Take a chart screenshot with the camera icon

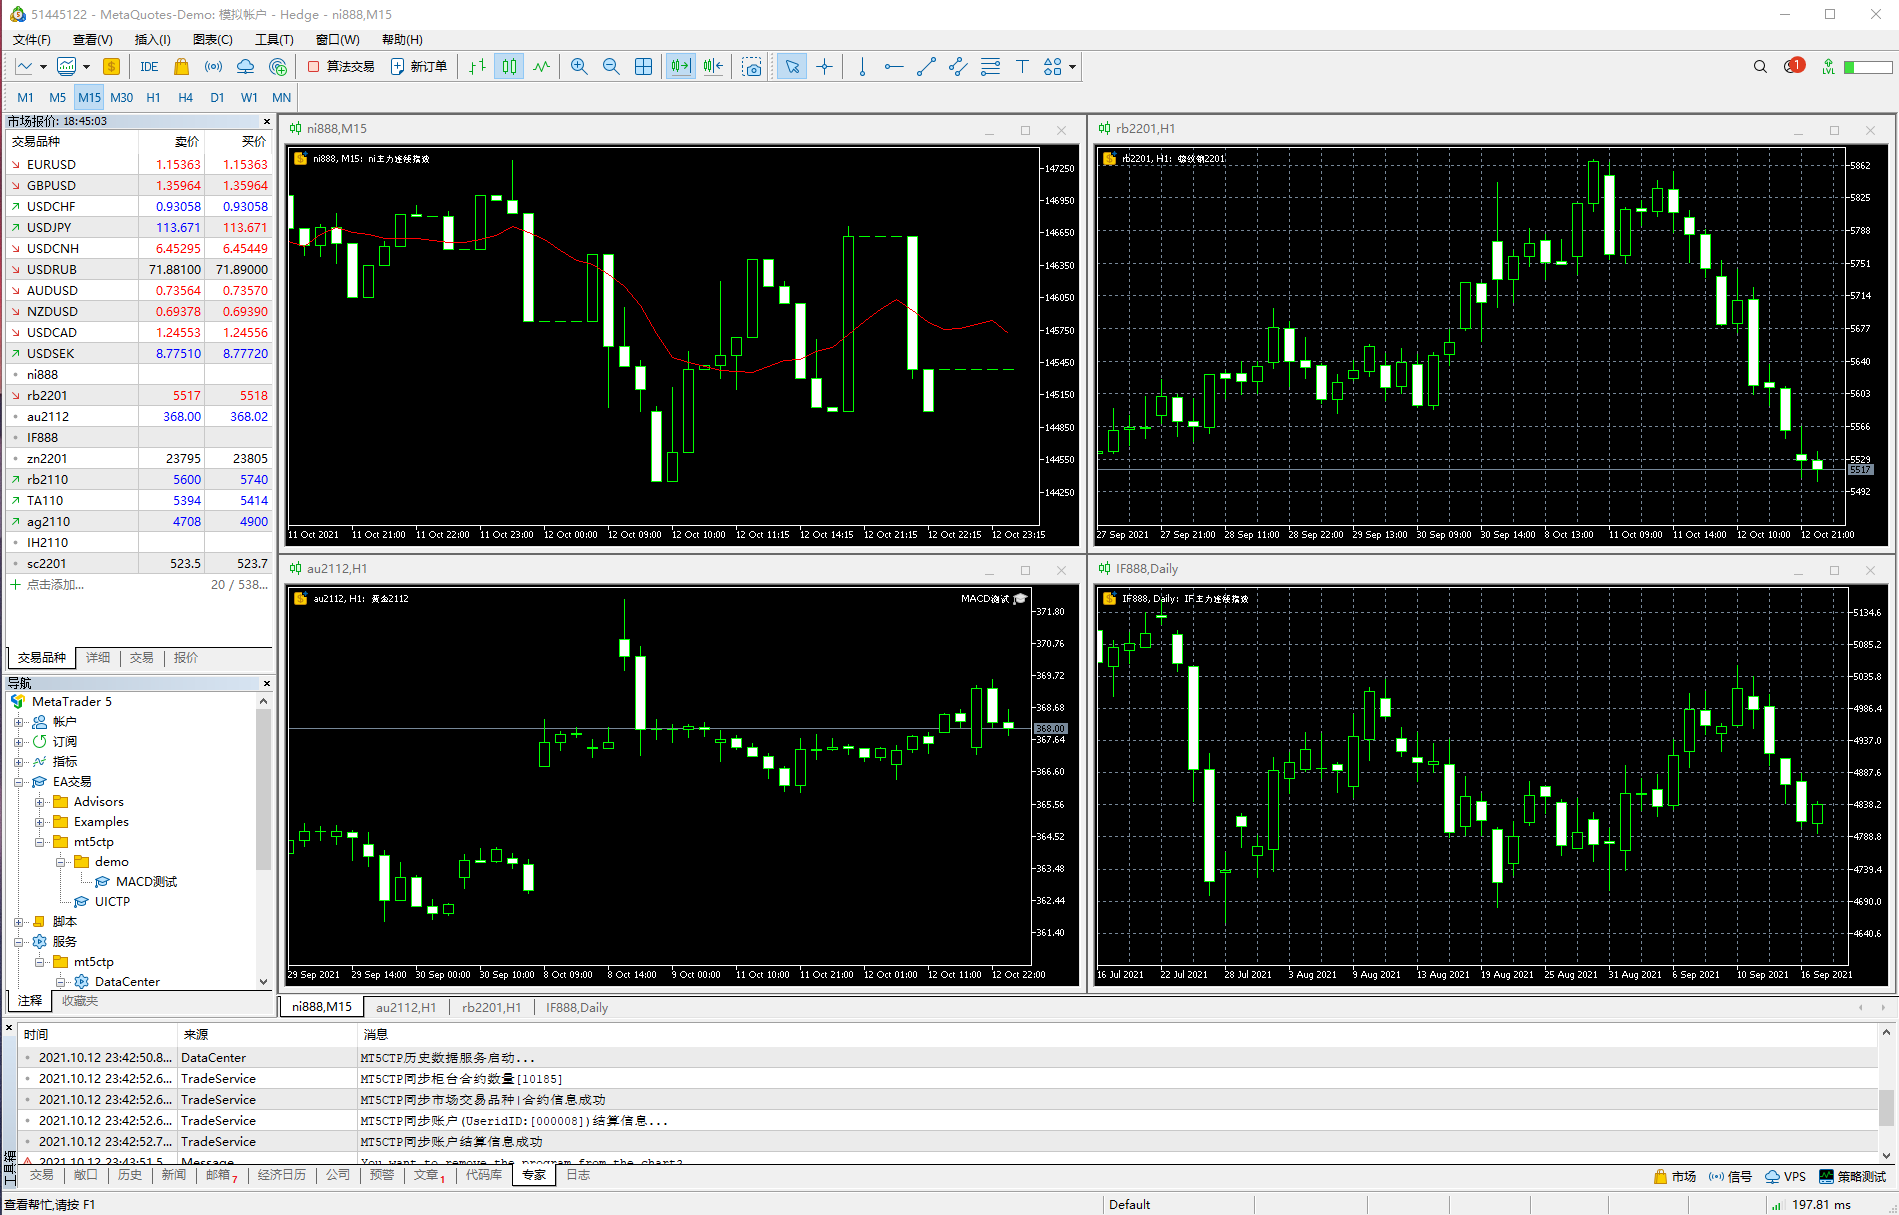coord(751,66)
